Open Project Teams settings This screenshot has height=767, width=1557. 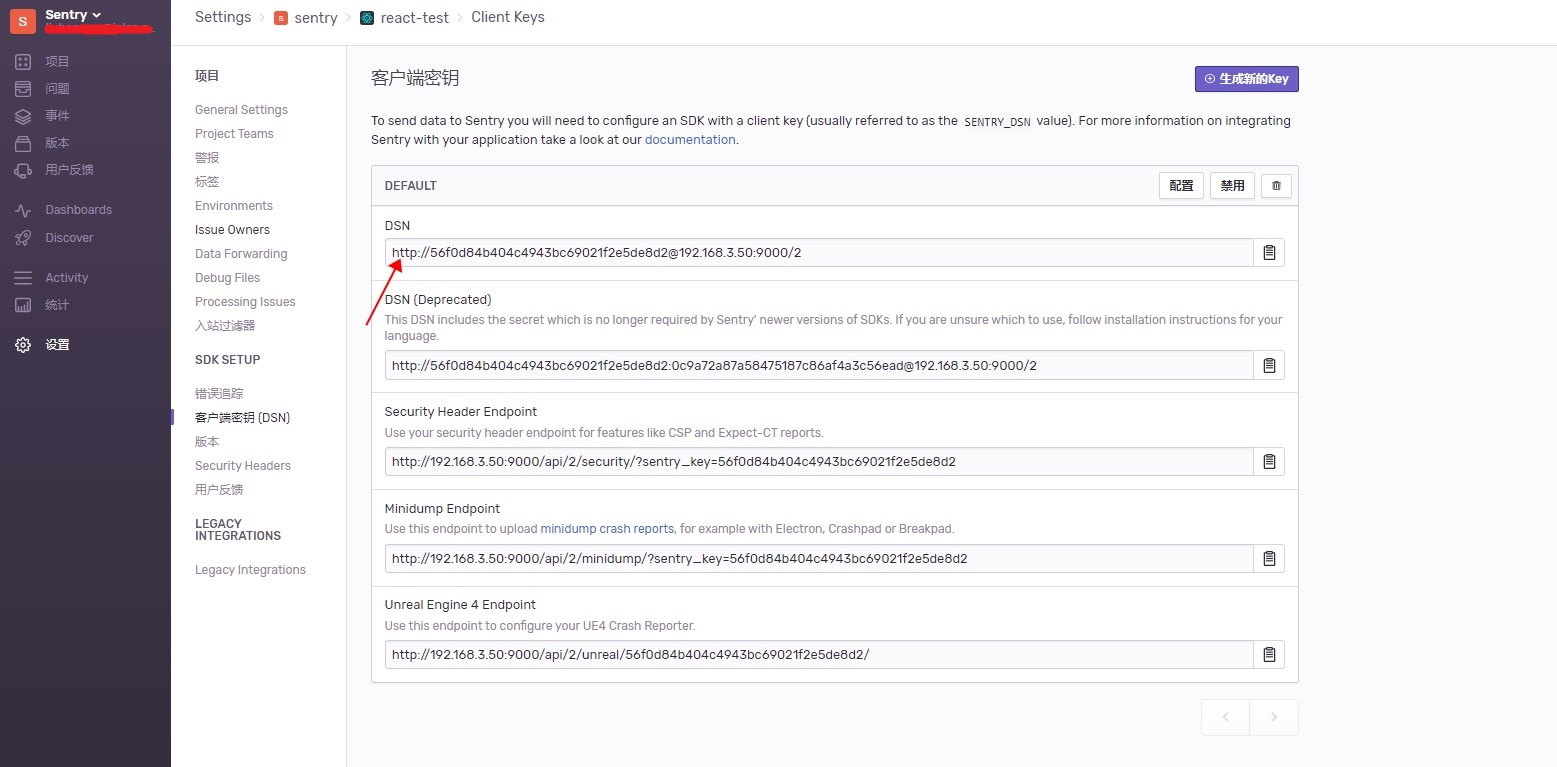234,134
